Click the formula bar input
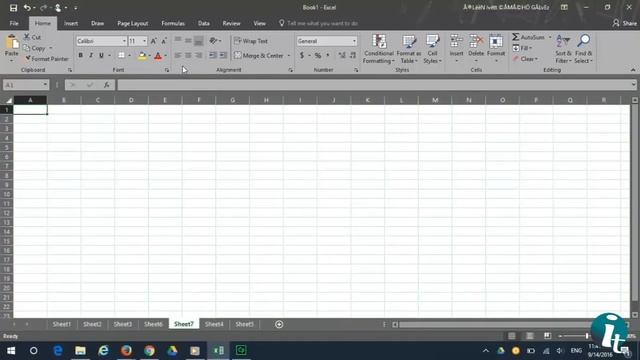The image size is (640, 360). [373, 85]
